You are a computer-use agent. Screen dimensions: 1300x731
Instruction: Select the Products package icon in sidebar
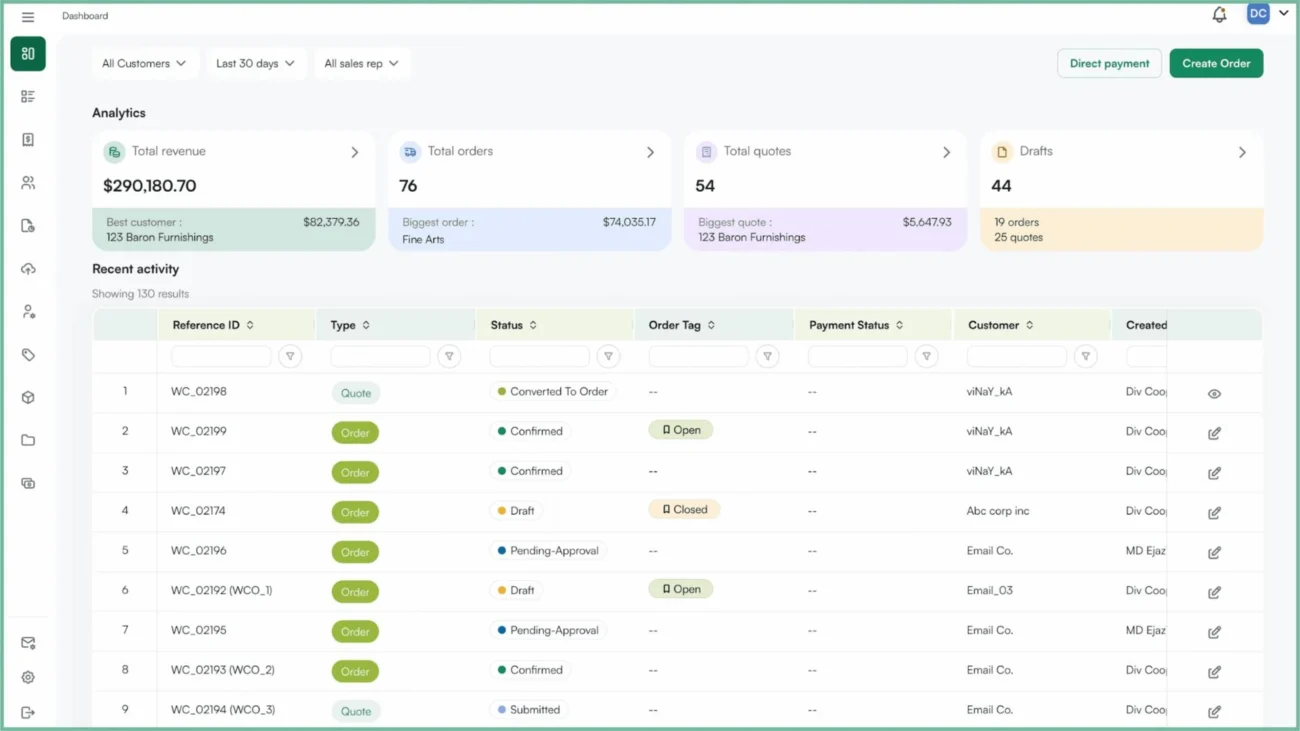[x=27, y=397]
